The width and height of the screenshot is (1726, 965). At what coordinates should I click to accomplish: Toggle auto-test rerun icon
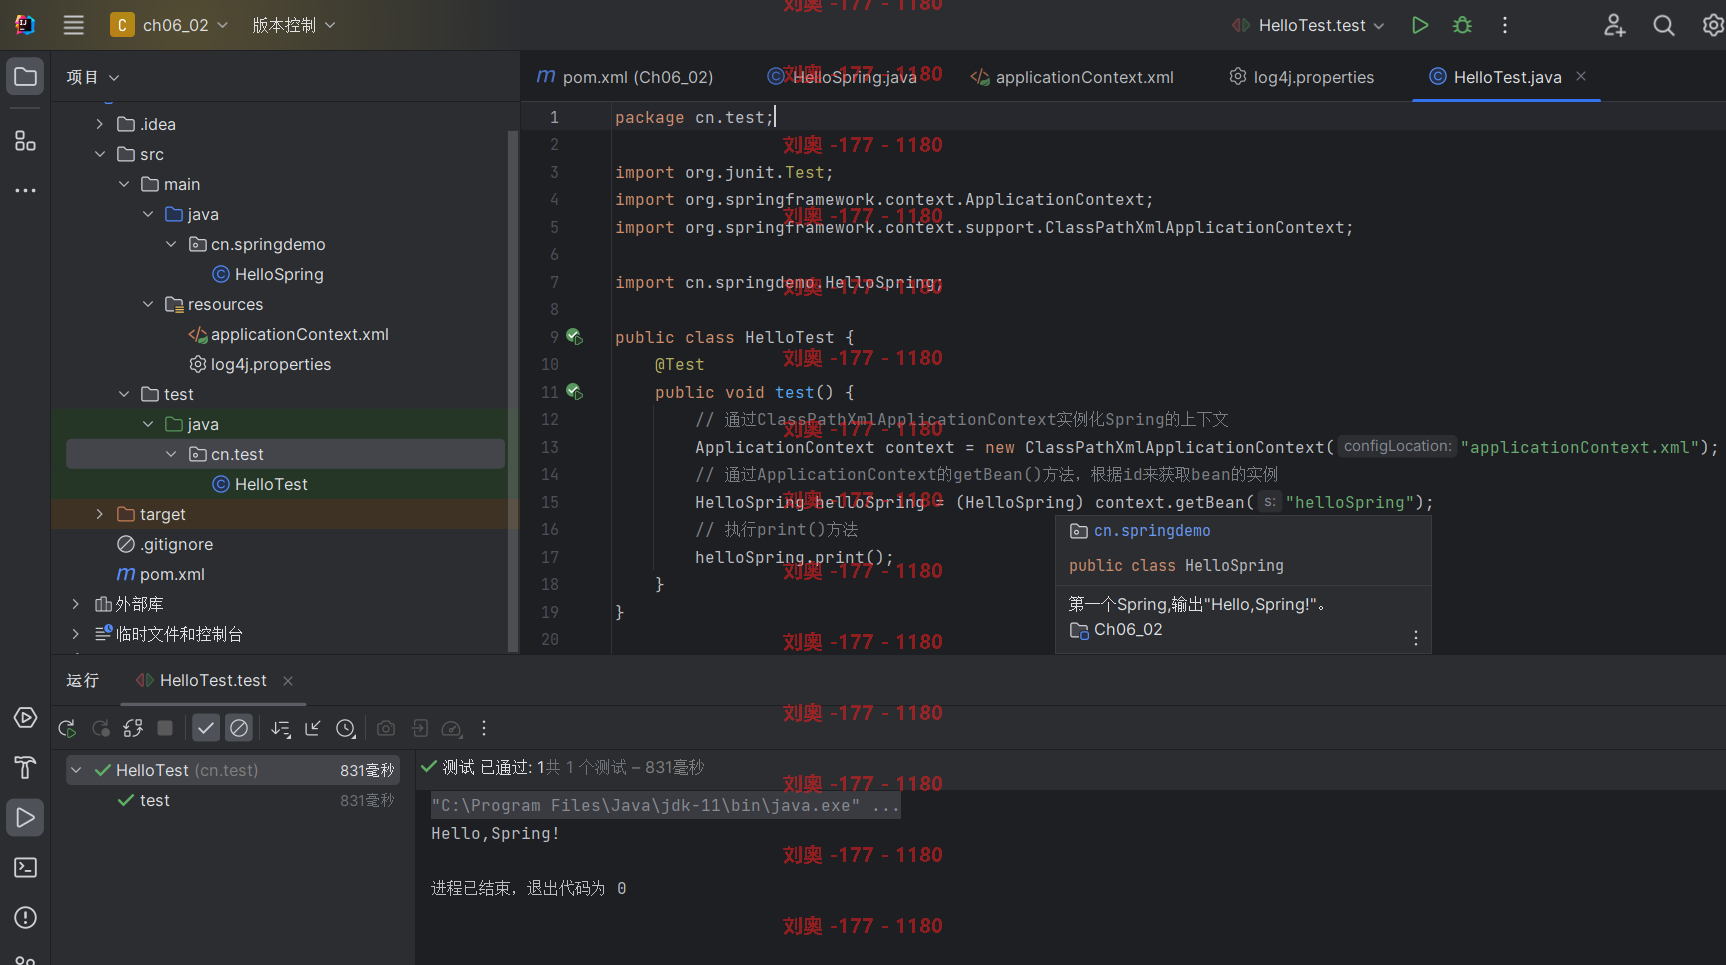133,729
